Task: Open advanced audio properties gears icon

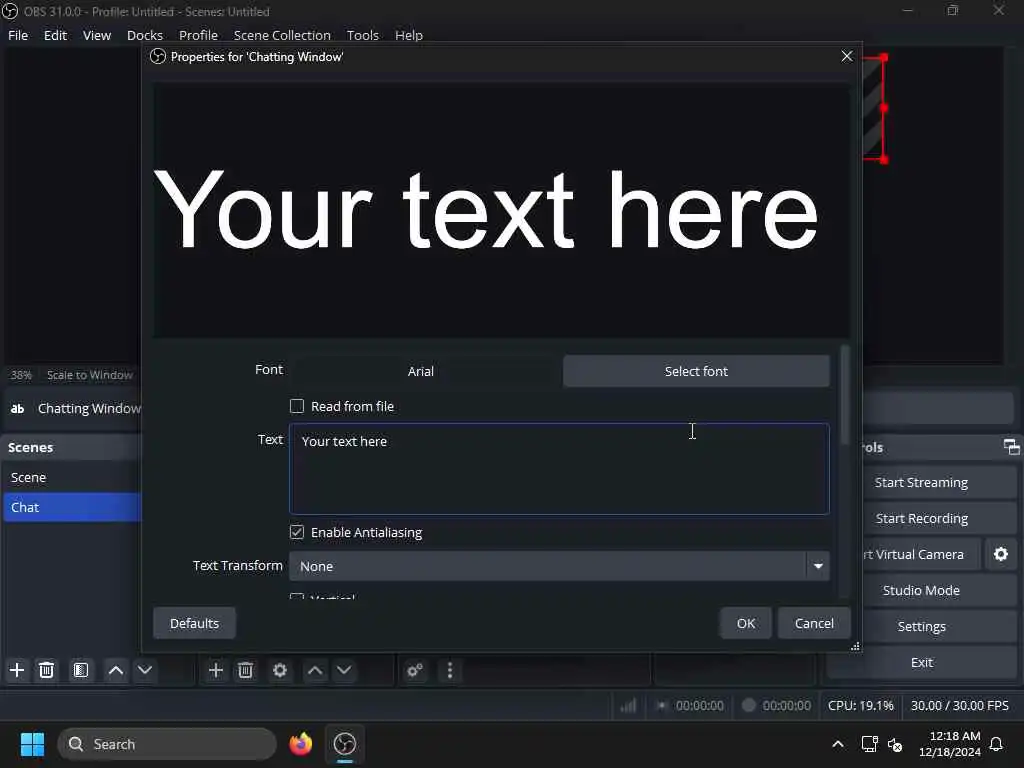Action: click(415, 670)
